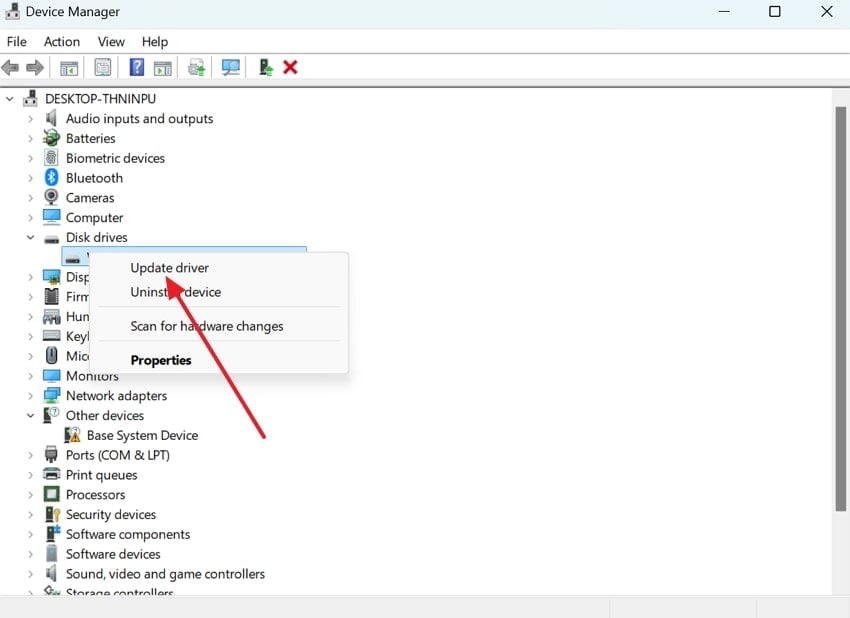850x618 pixels.
Task: Click the Batteries category icon
Action: 51,138
